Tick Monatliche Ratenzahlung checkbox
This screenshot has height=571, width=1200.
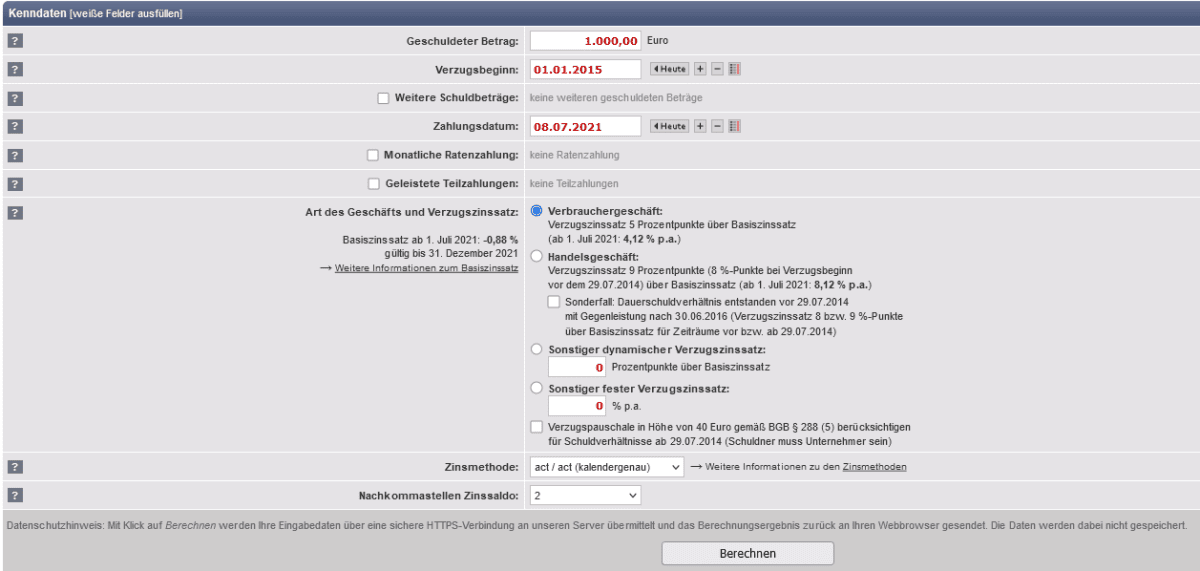coord(373,155)
